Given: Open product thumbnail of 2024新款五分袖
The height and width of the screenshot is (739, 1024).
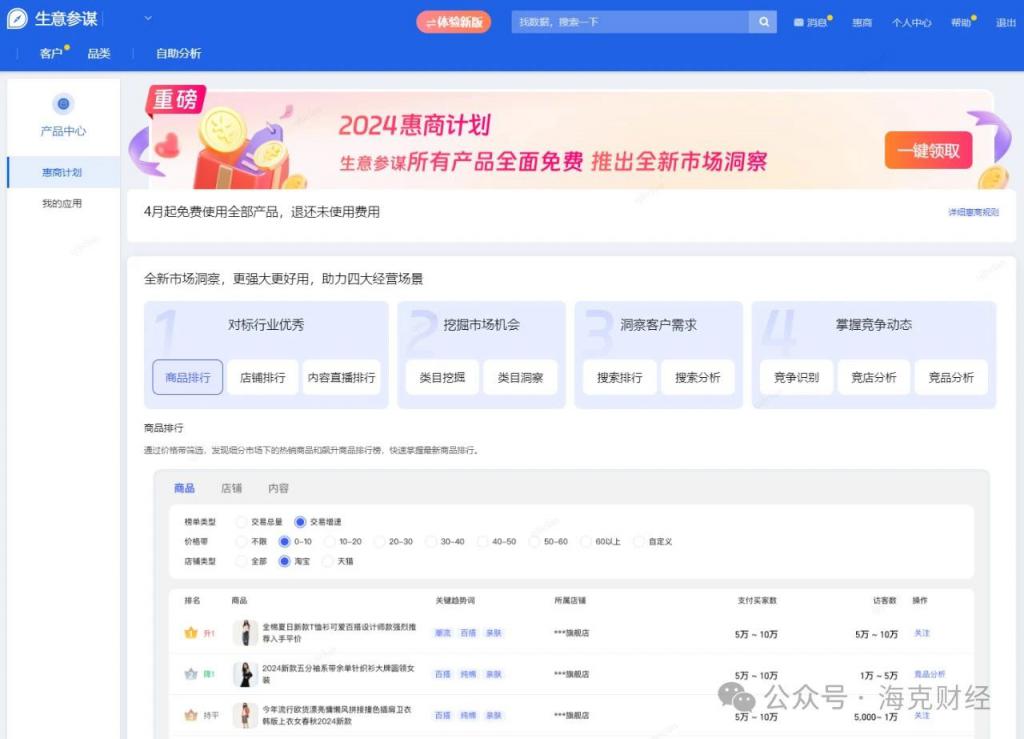Looking at the screenshot, I should click(246, 674).
